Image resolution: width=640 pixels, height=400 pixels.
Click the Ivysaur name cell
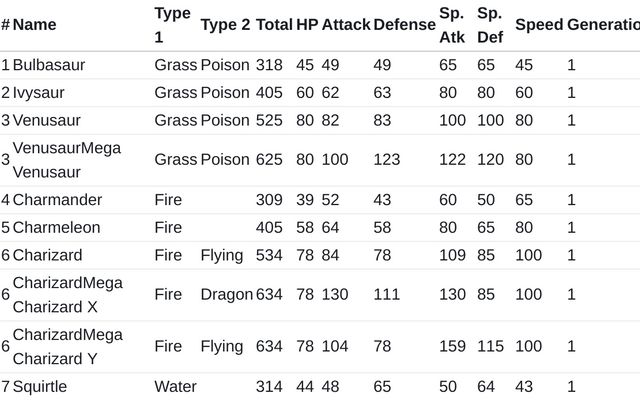pos(43,93)
